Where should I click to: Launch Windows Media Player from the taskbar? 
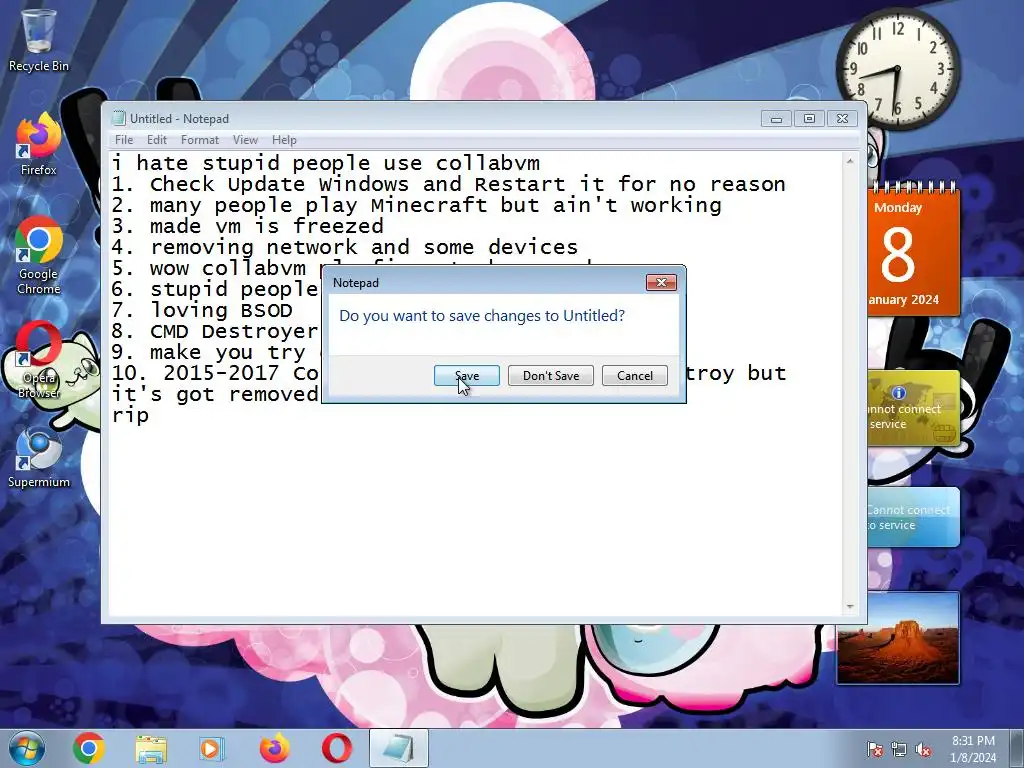(212, 748)
